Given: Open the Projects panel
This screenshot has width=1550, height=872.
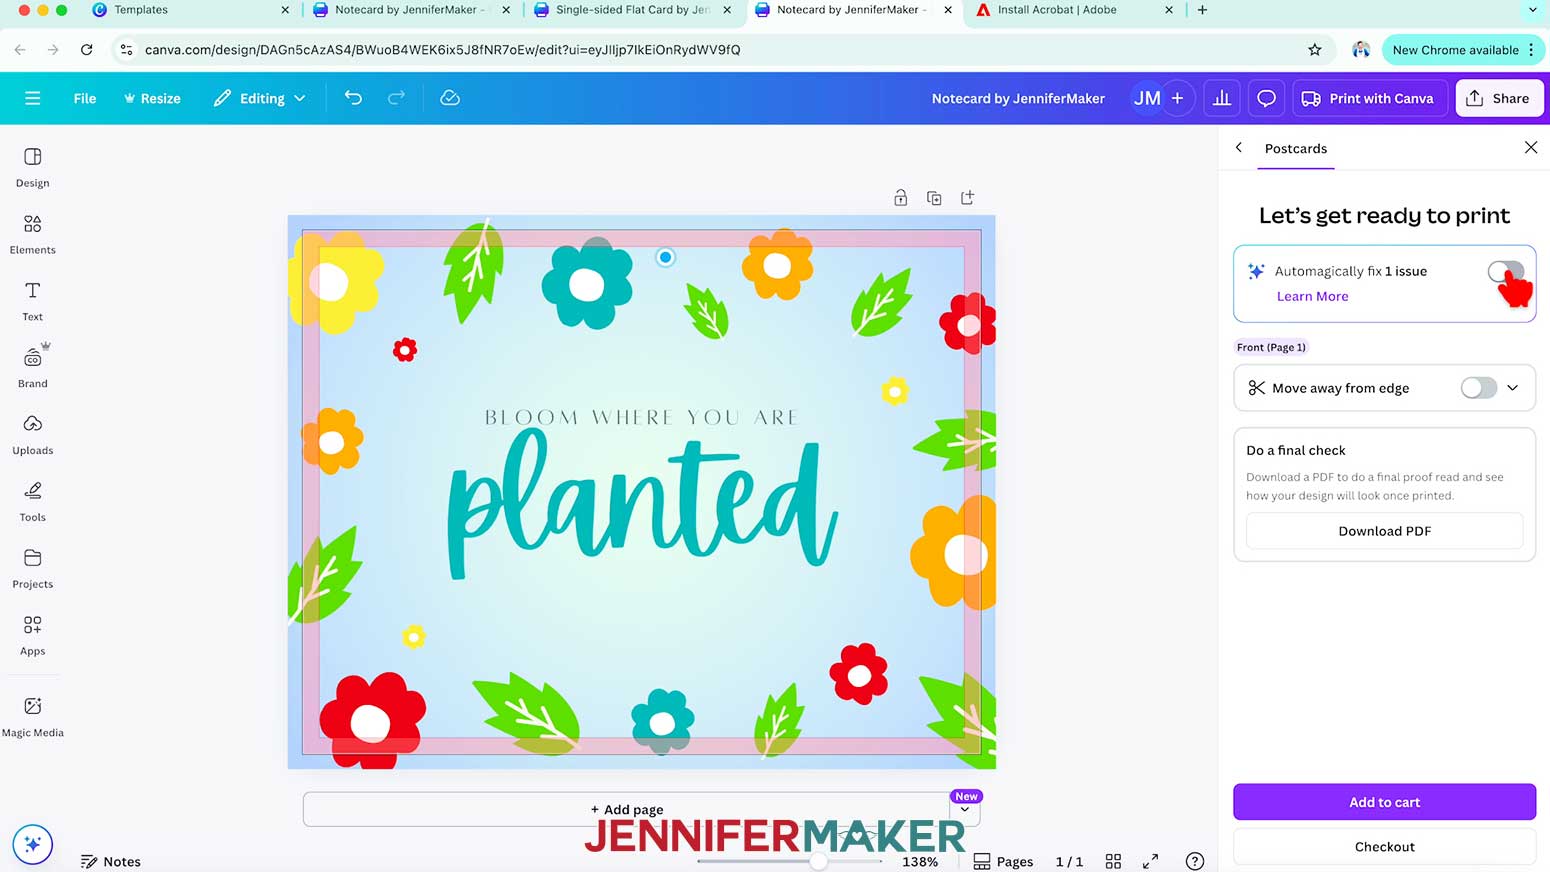Looking at the screenshot, I should point(32,569).
